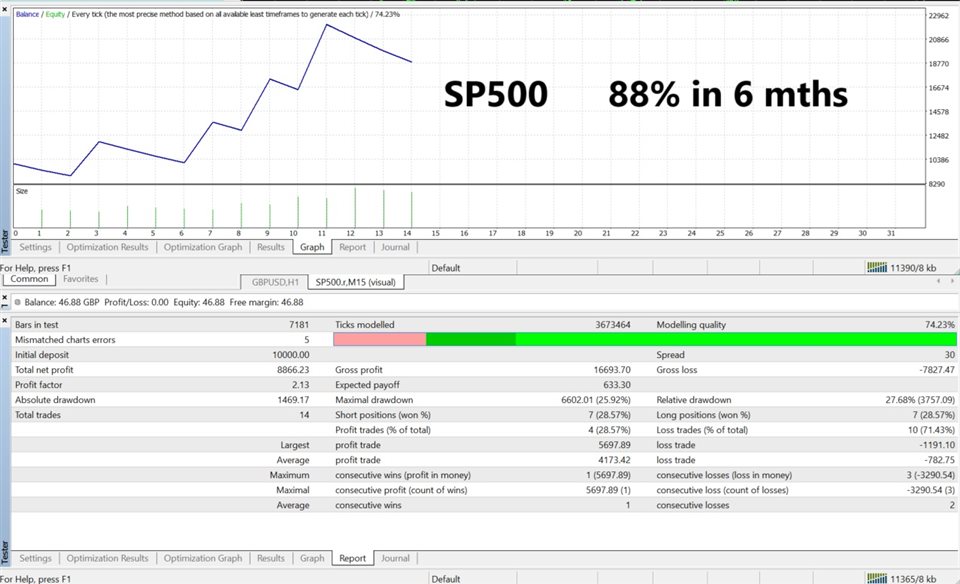
Task: Click the Long positions (won %) label
Action: pyautogui.click(x=703, y=414)
